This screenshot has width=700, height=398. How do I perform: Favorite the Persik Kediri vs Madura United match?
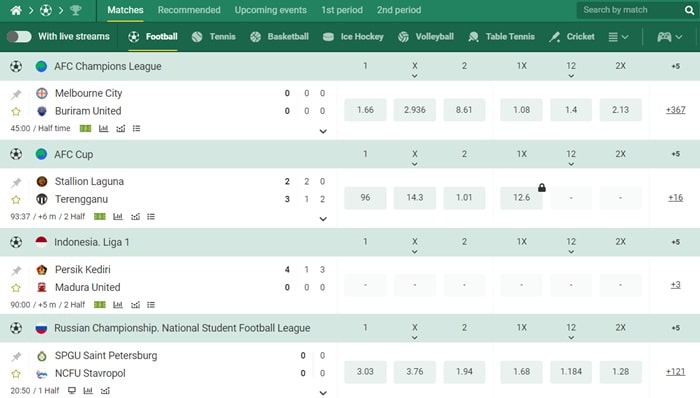(x=16, y=288)
